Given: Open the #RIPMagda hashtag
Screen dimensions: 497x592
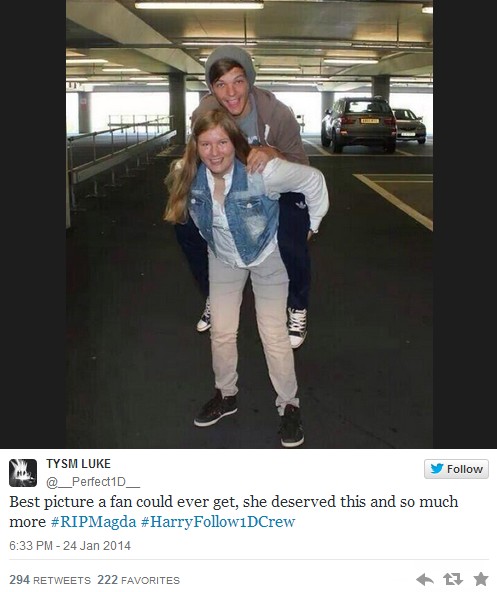Looking at the screenshot, I should click(93, 522).
